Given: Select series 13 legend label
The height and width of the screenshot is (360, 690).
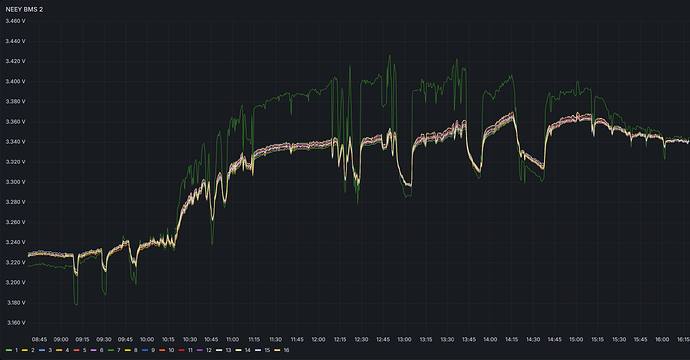Looking at the screenshot, I should [x=228, y=350].
